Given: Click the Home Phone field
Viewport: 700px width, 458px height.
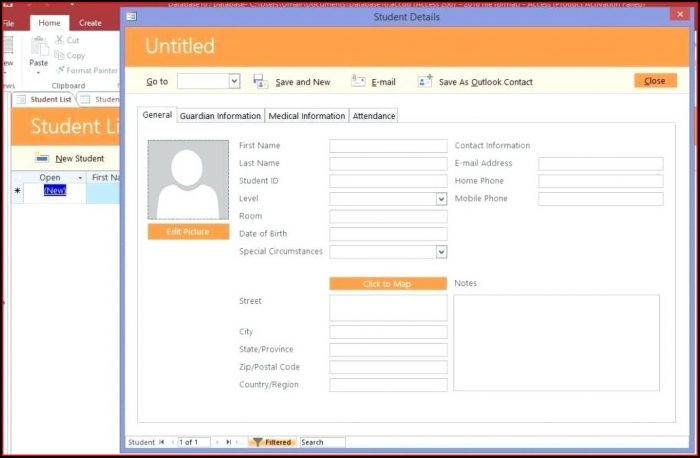Looking at the screenshot, I should click(600, 181).
